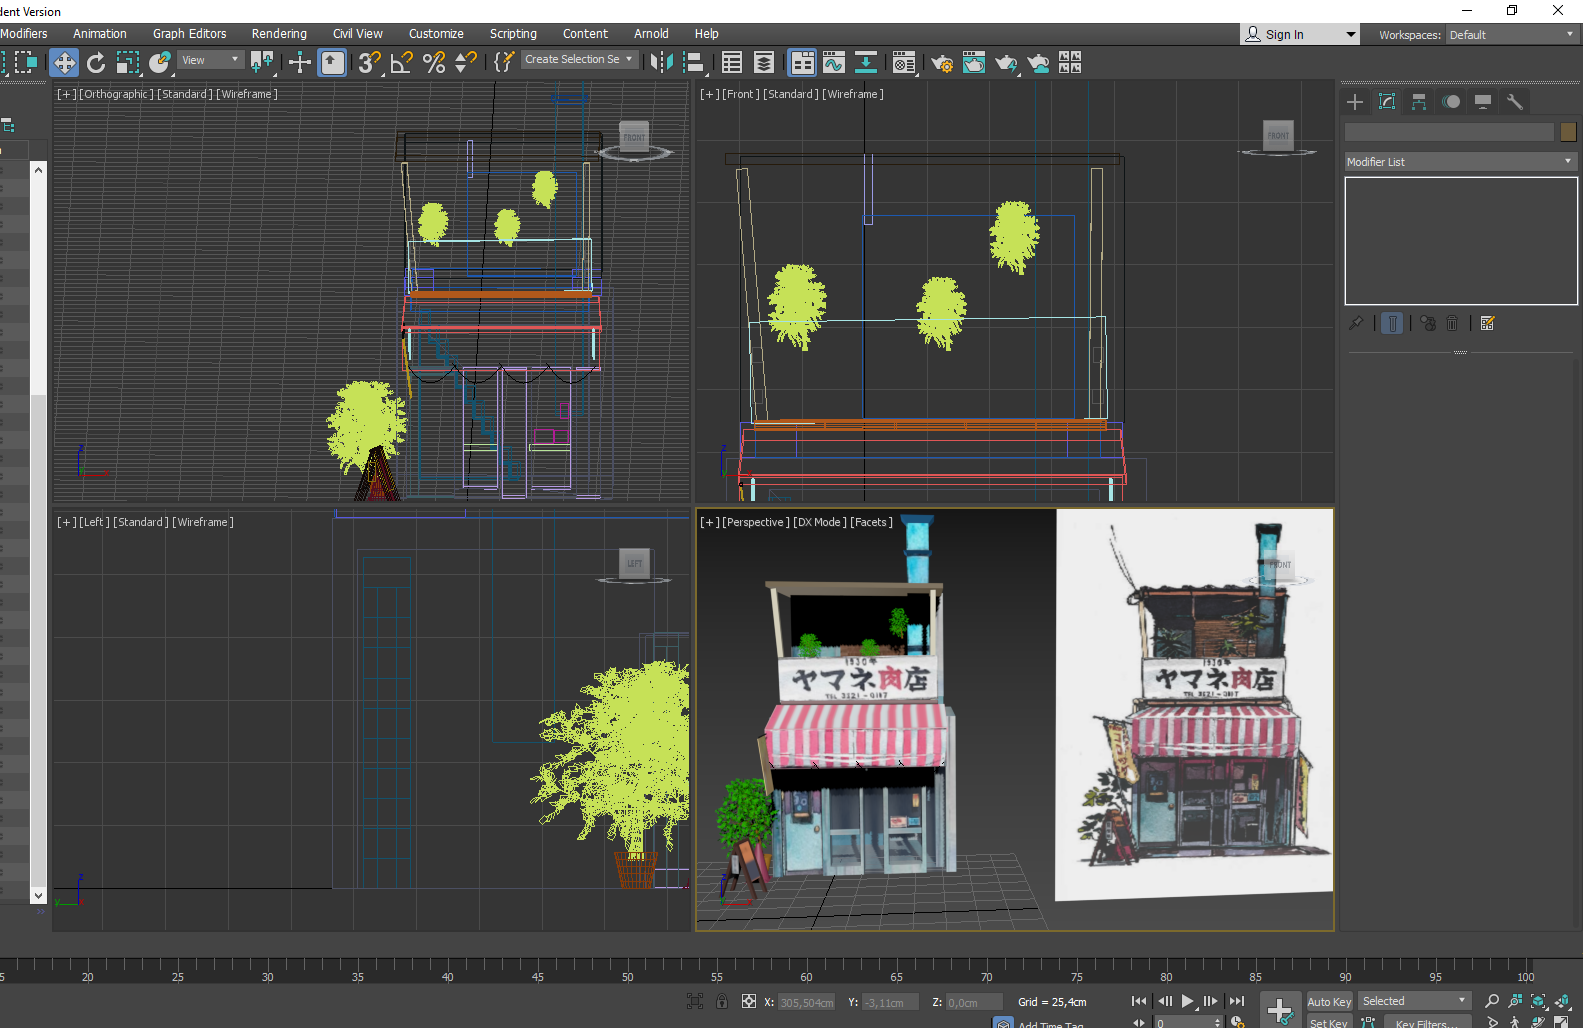Click the object color swatch

[x=1568, y=132]
